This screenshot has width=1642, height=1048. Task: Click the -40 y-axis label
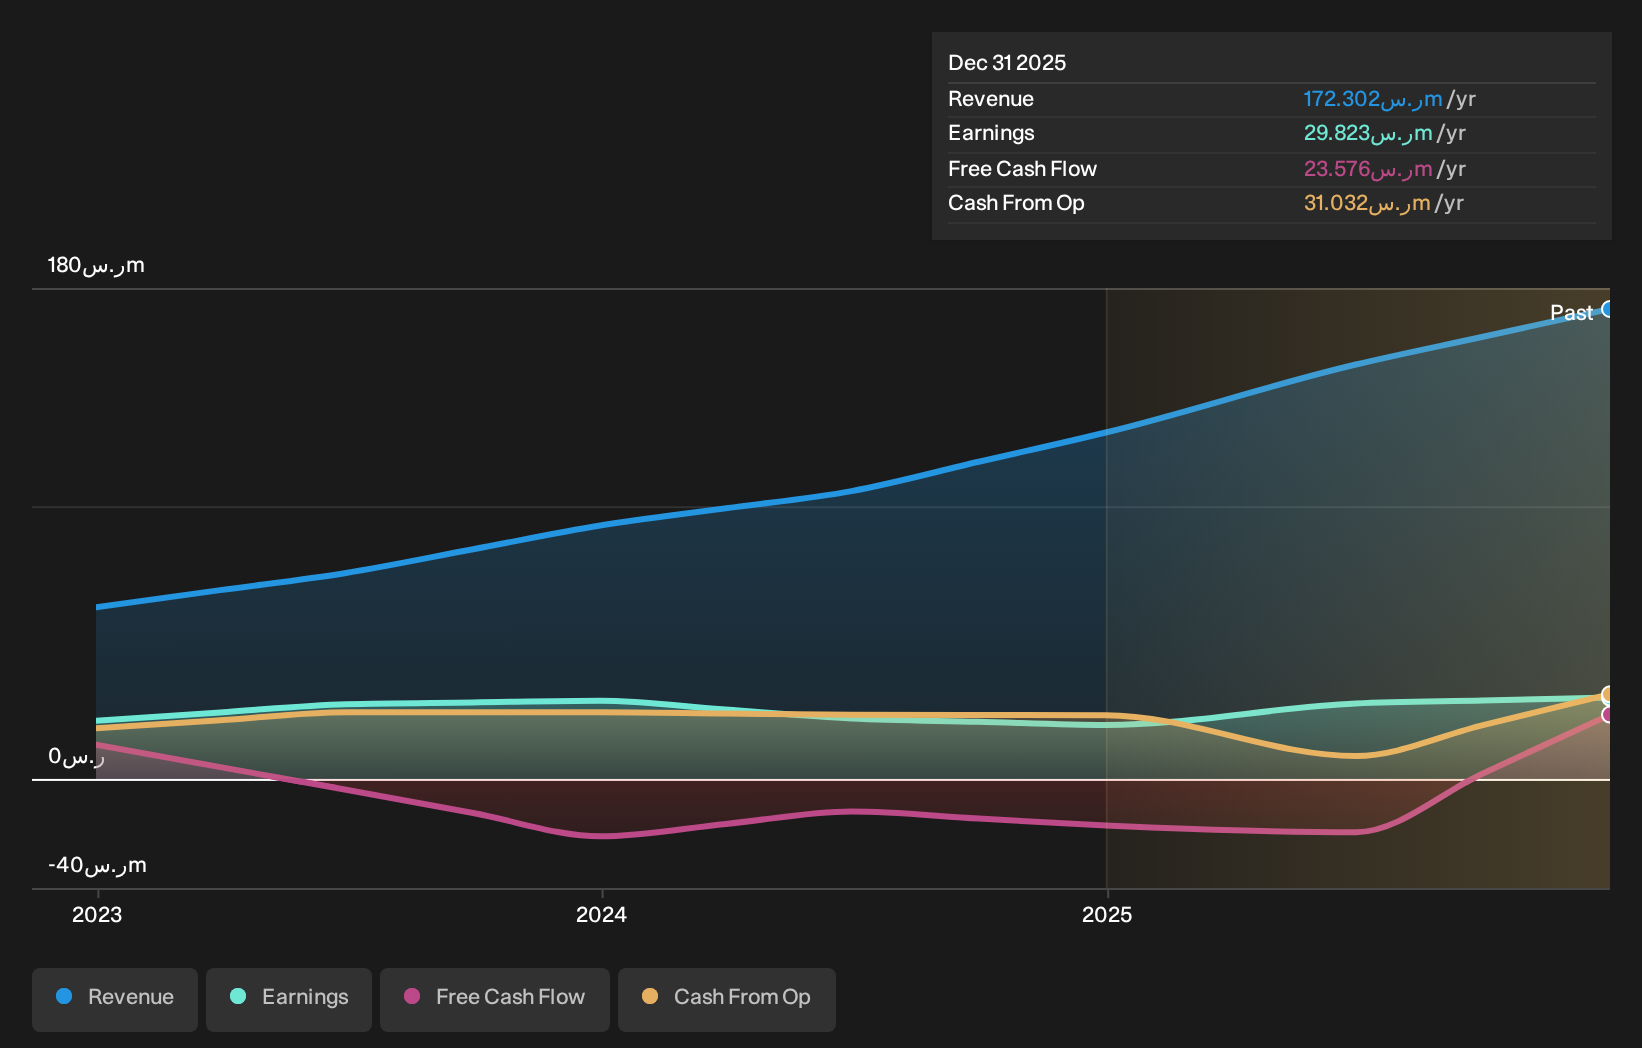[x=97, y=865]
